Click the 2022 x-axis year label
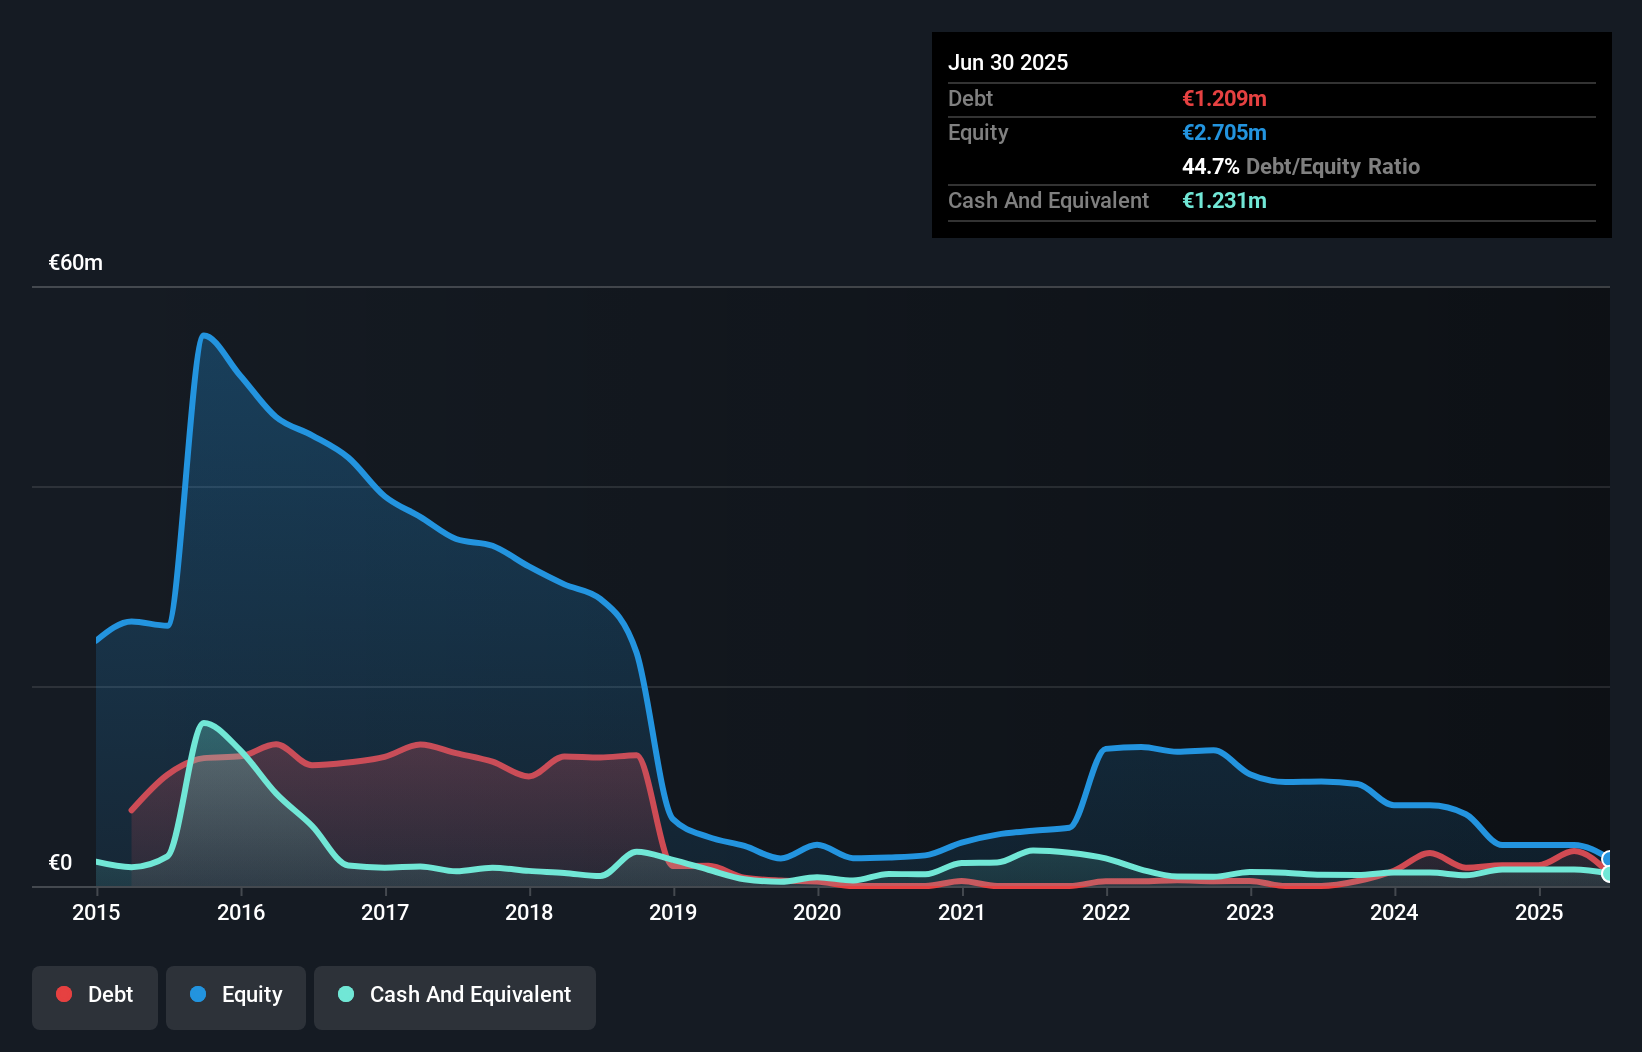1642x1052 pixels. pyautogui.click(x=1106, y=912)
